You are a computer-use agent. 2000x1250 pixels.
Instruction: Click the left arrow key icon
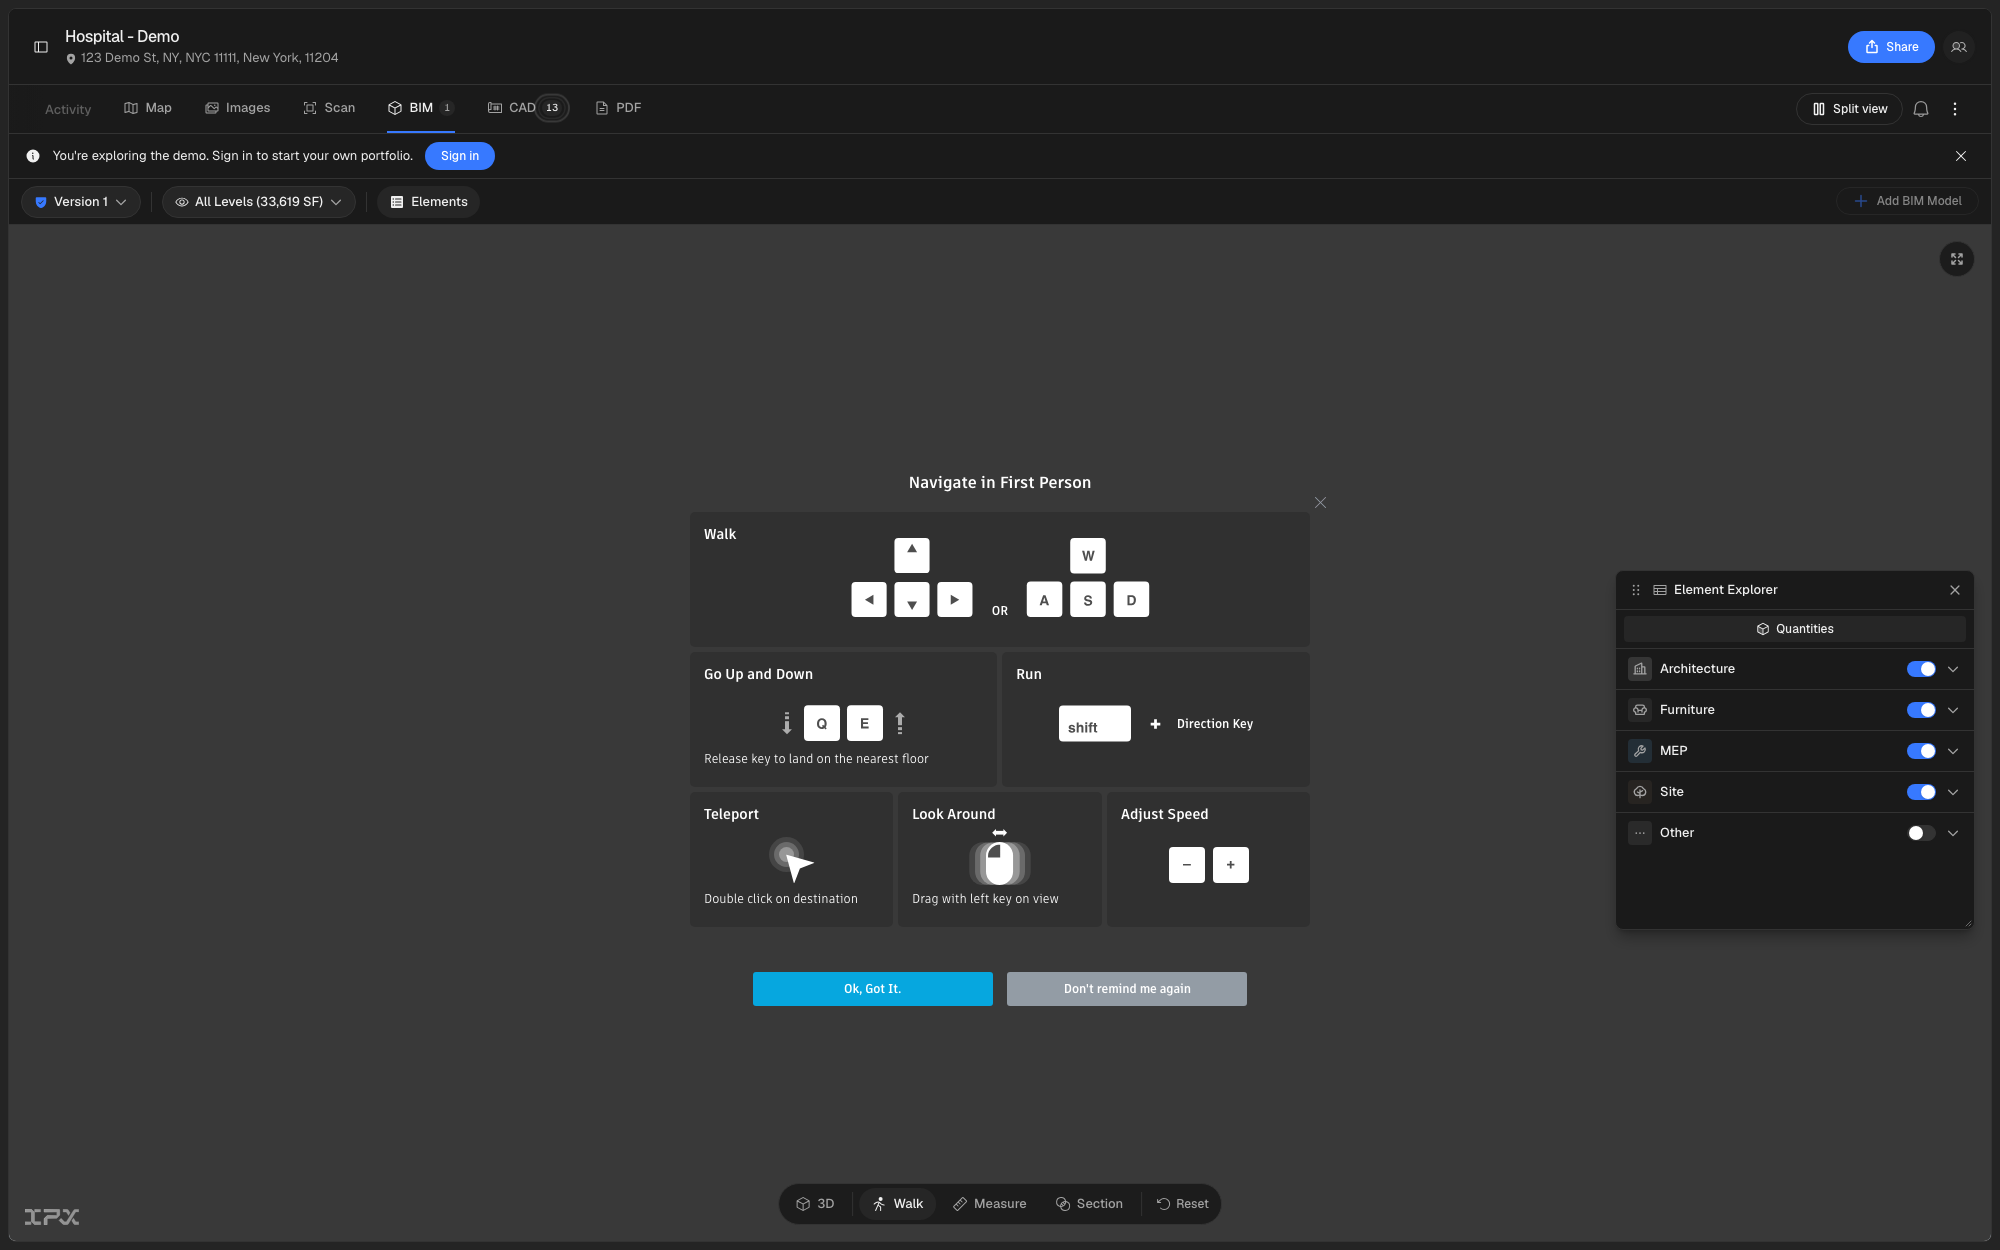[x=868, y=599]
